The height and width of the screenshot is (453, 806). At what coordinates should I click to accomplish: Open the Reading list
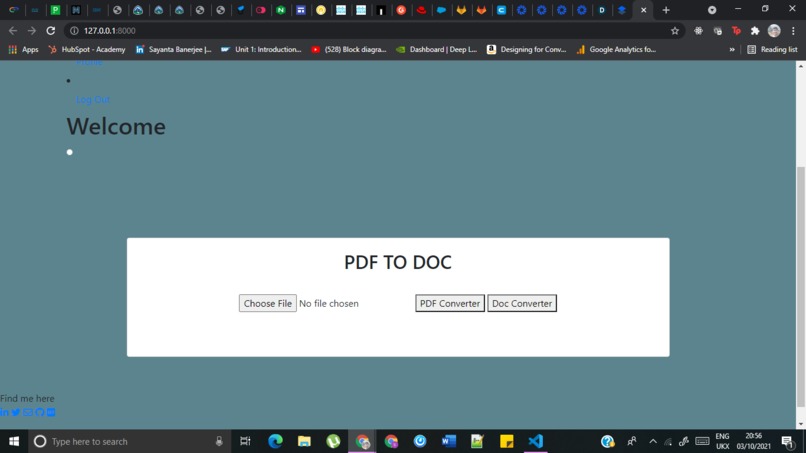click(773, 49)
